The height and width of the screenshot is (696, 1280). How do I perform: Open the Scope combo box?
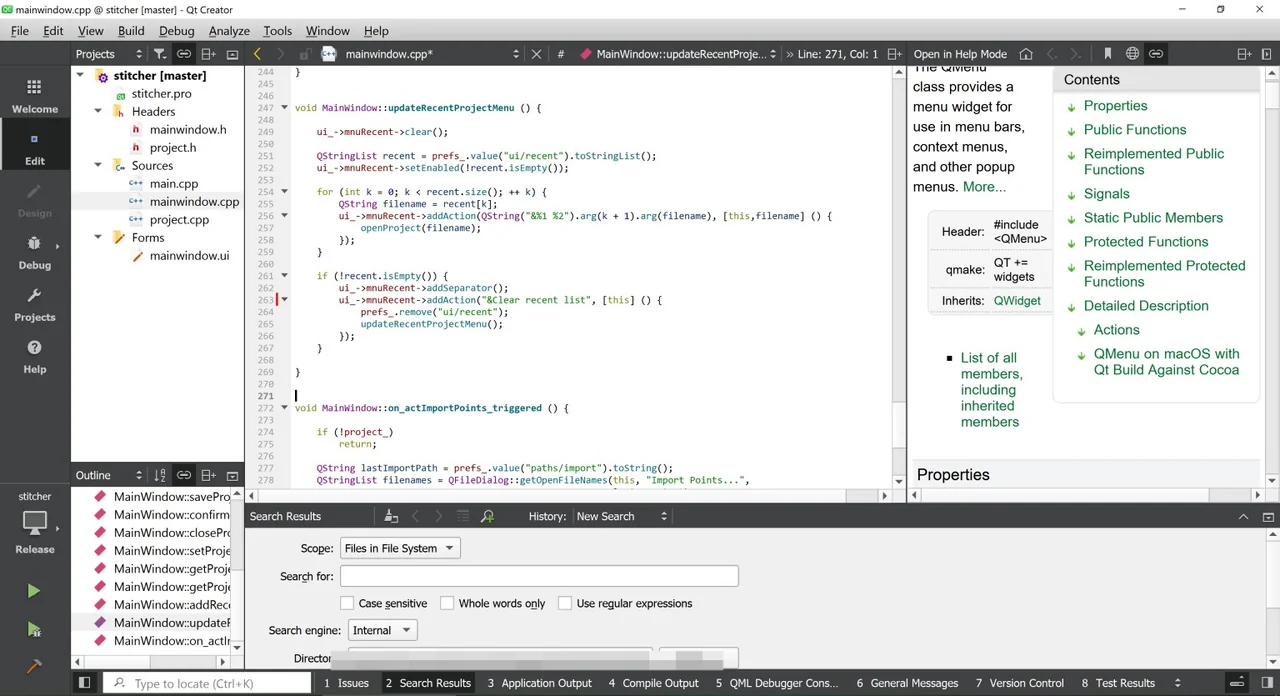tap(400, 548)
